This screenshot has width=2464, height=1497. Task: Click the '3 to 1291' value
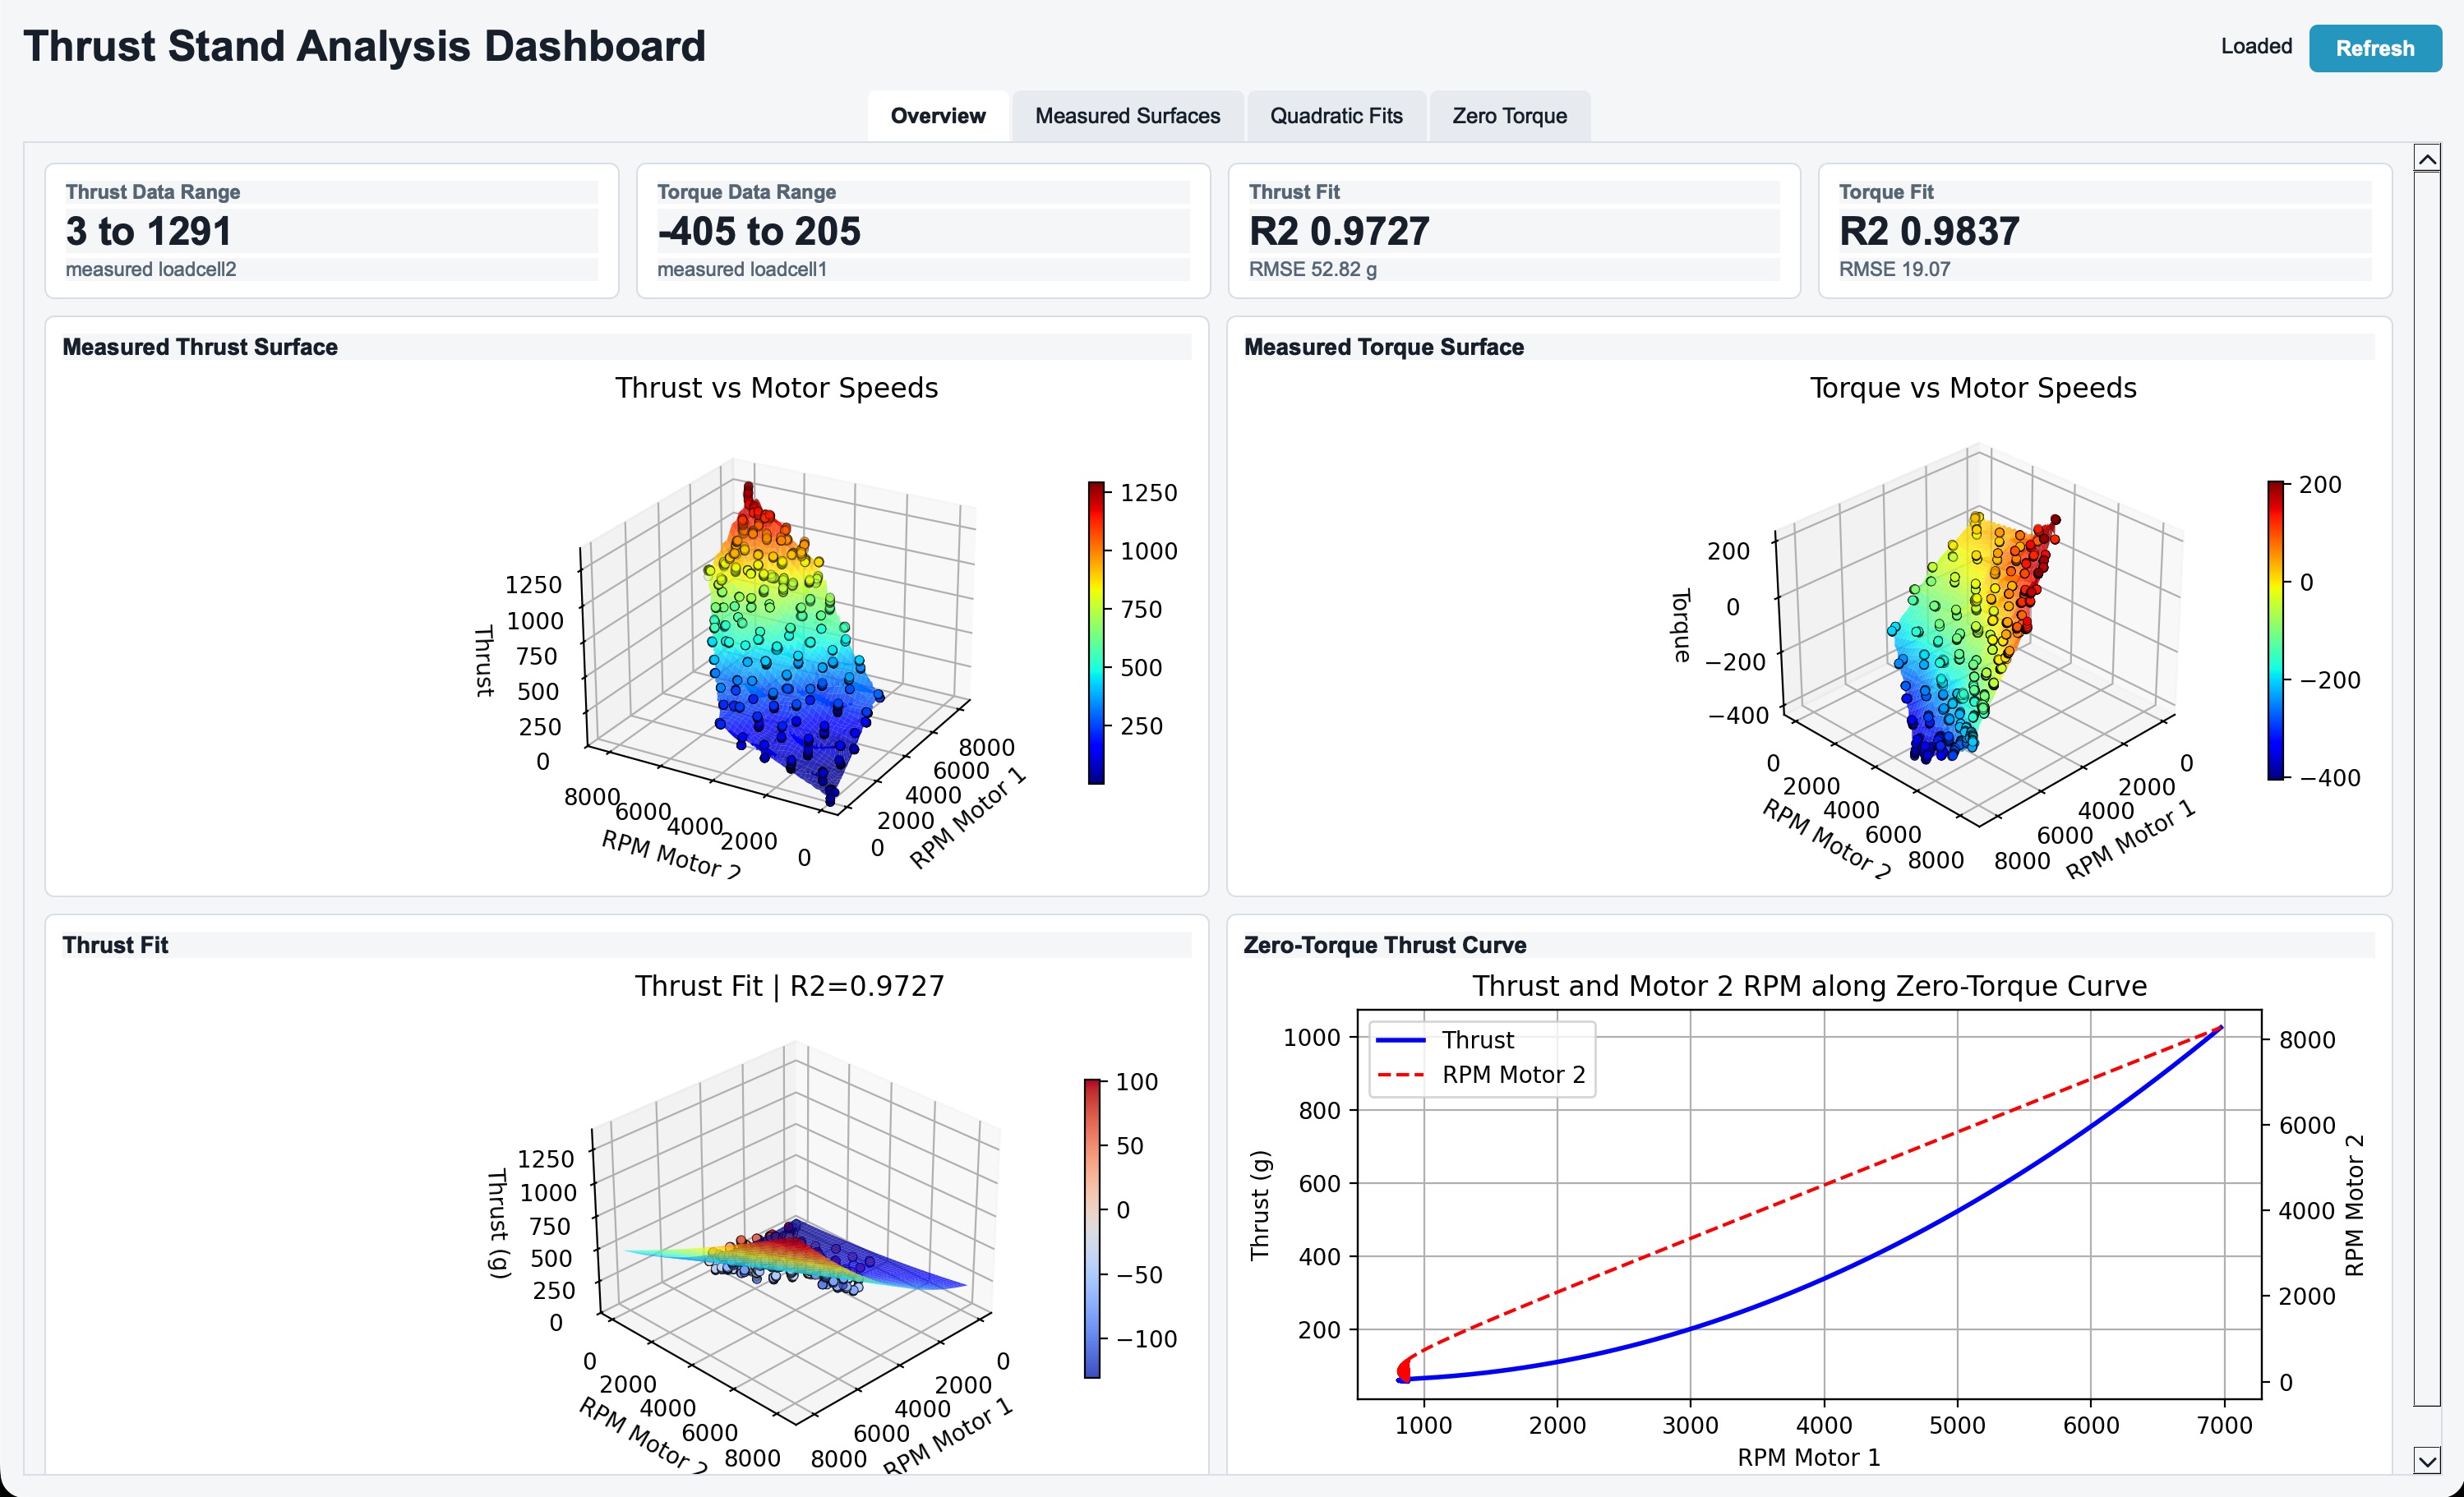[x=149, y=231]
